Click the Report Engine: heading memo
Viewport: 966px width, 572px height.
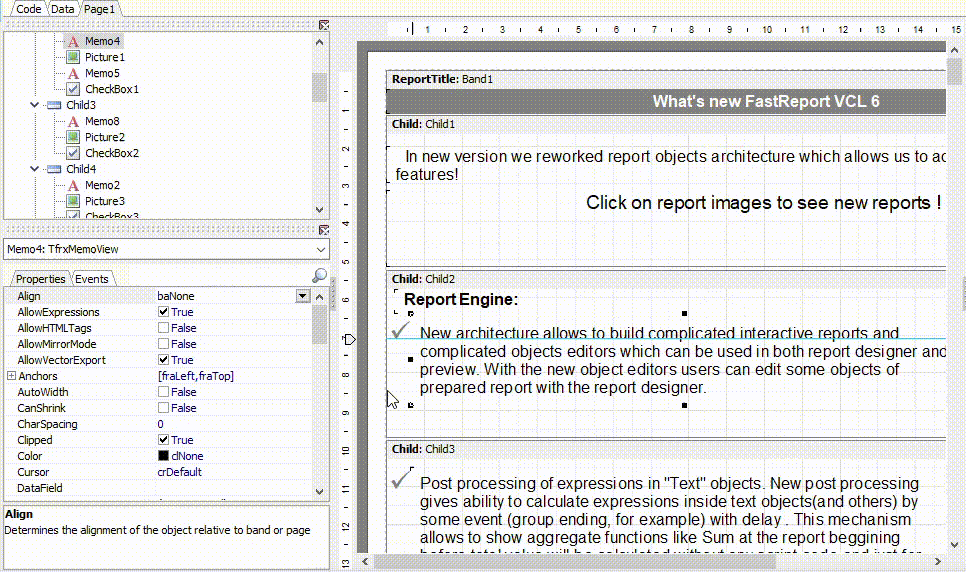(x=461, y=300)
